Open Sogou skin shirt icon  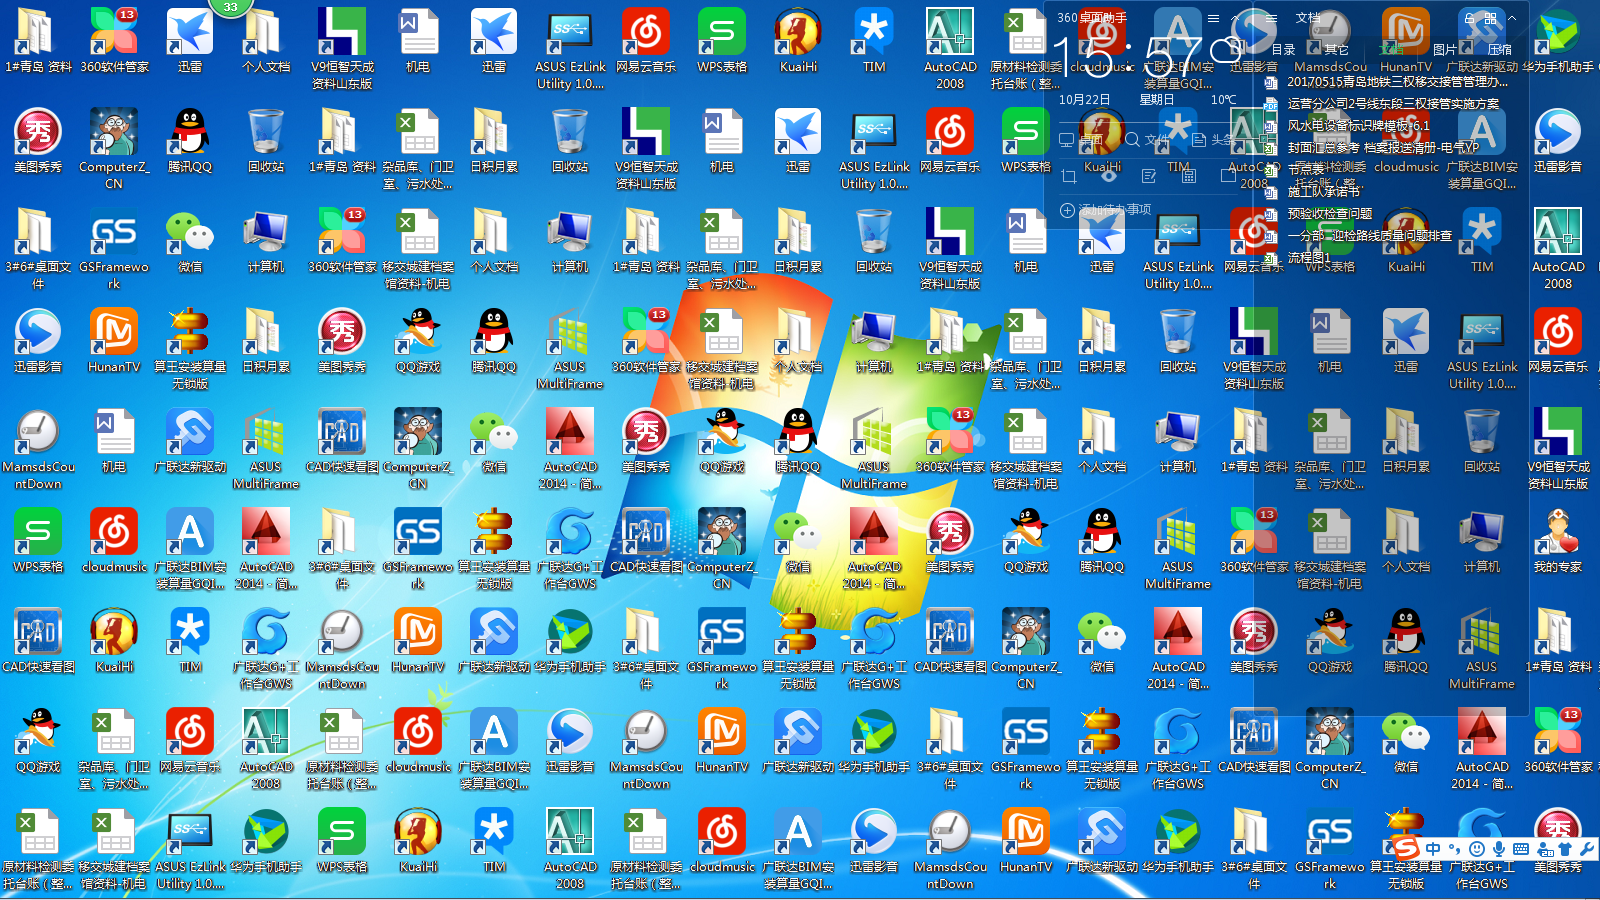point(1565,849)
